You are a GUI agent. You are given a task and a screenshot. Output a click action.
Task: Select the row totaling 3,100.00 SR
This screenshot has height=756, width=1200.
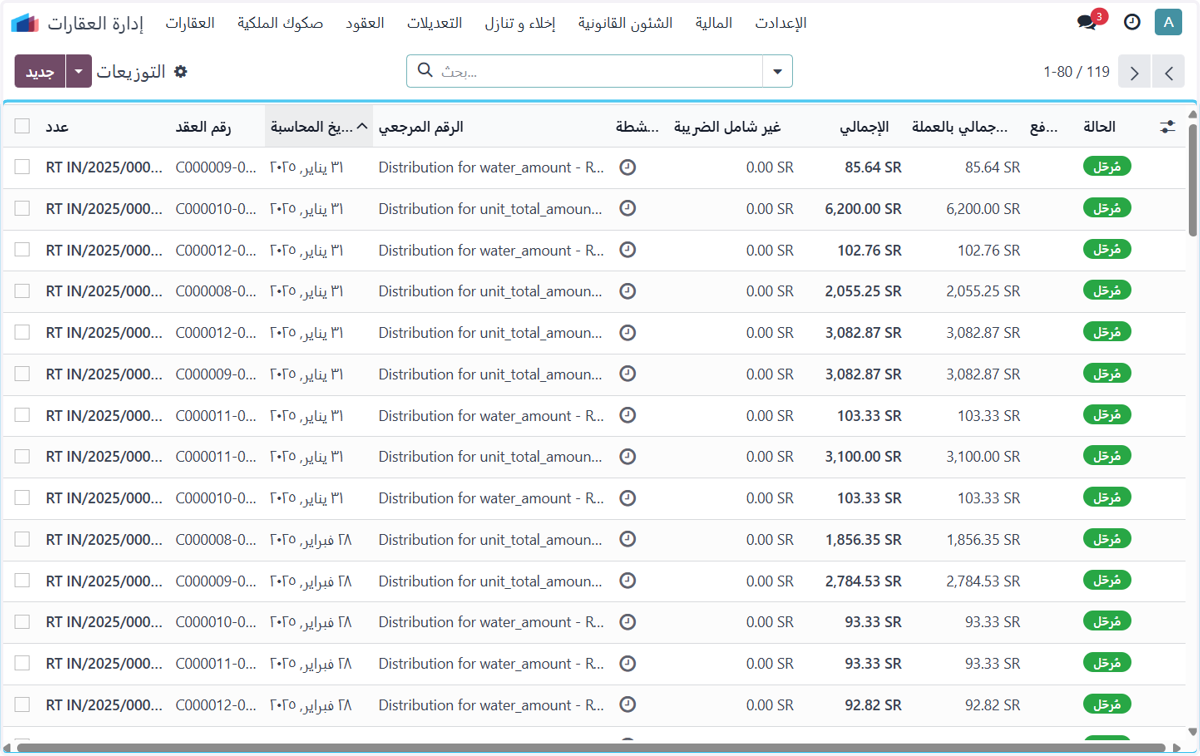tap(22, 457)
